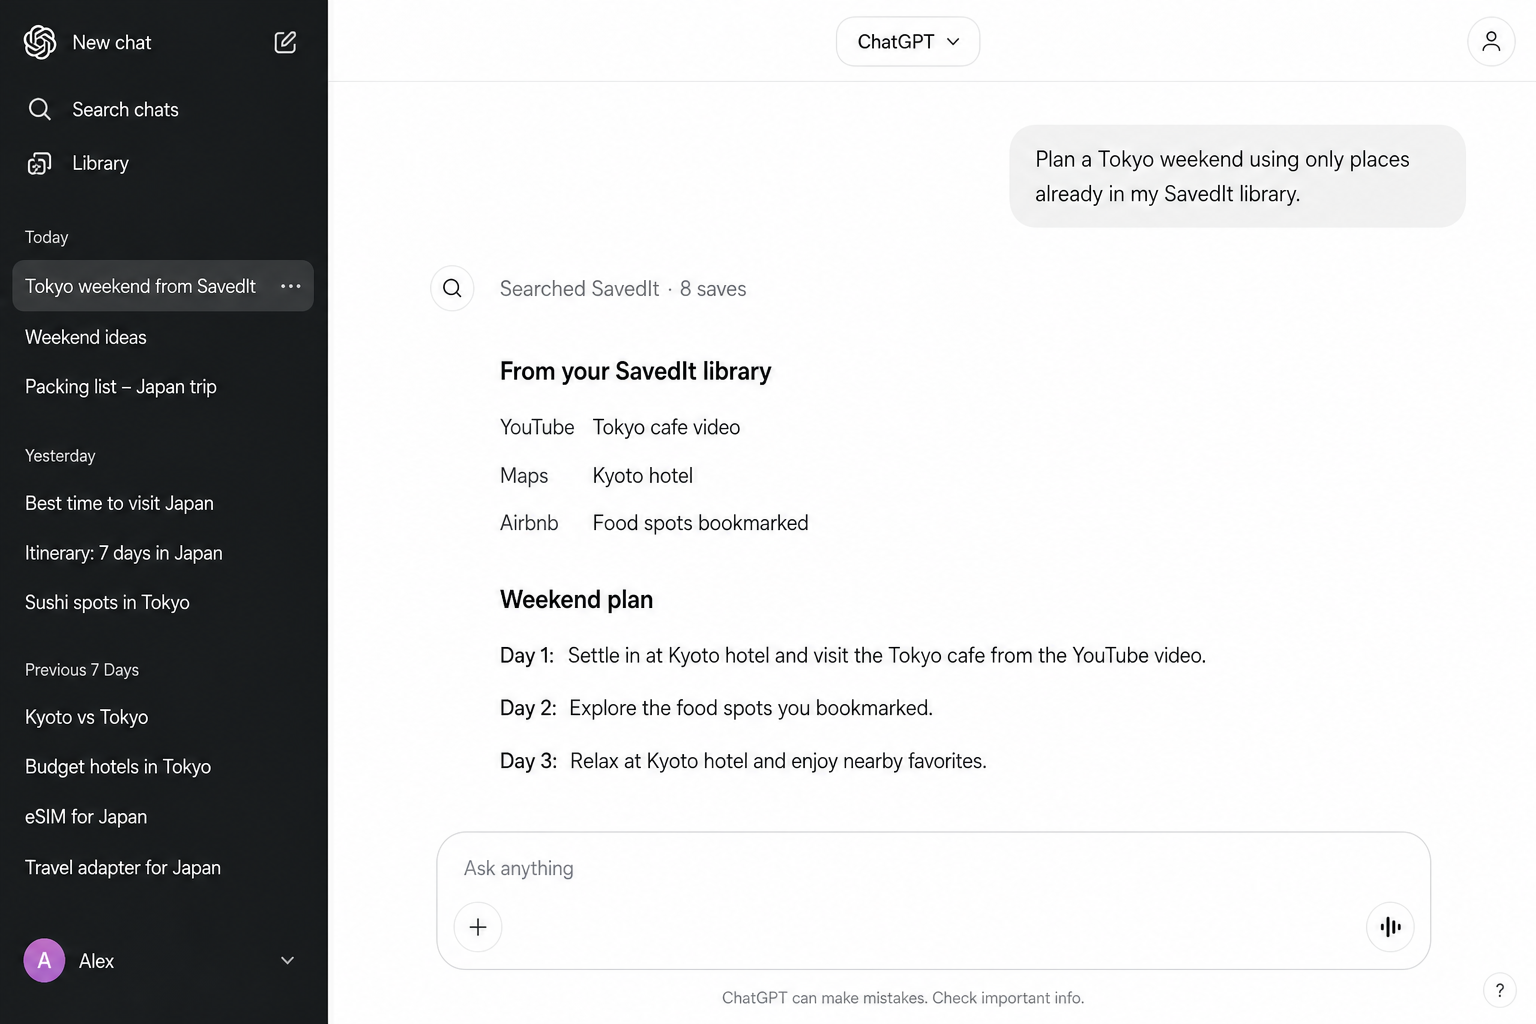This screenshot has height=1024, width=1536.
Task: Click the Searched SavedIt magnifier icon
Action: point(452,288)
